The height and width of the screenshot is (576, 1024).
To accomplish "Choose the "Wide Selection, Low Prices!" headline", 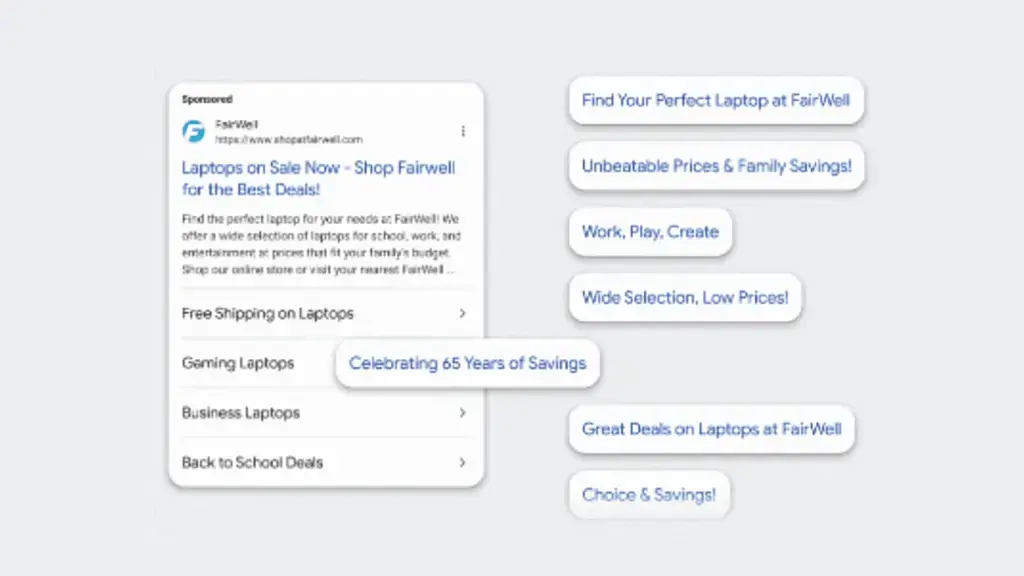I will tap(685, 297).
